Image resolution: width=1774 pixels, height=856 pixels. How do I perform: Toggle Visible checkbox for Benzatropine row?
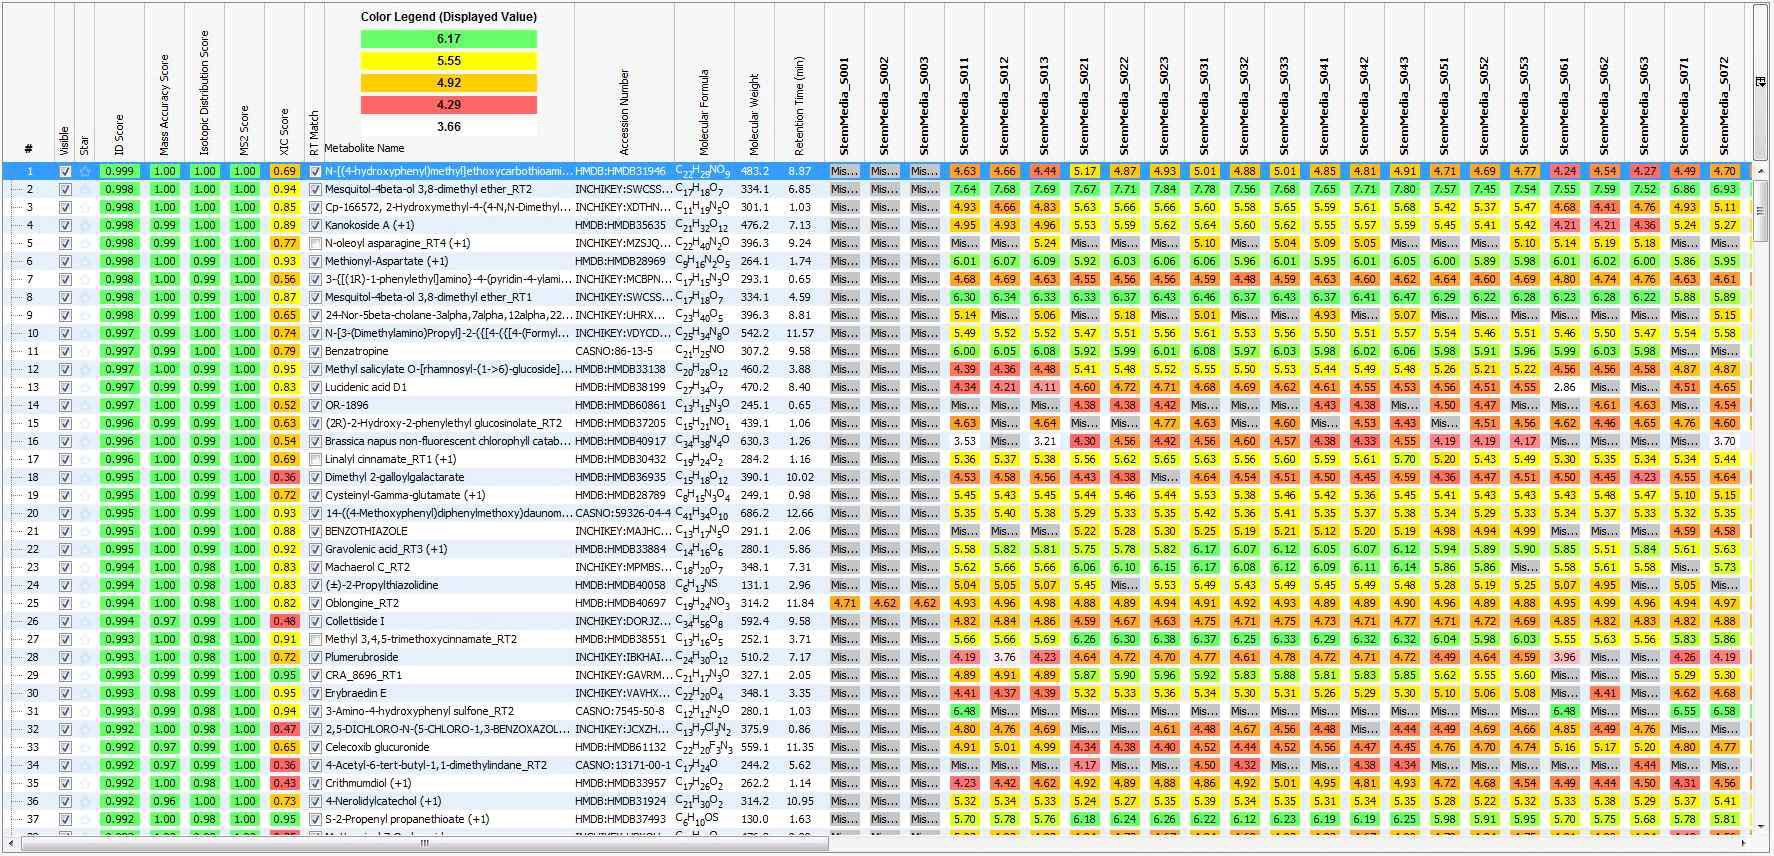[x=65, y=351]
